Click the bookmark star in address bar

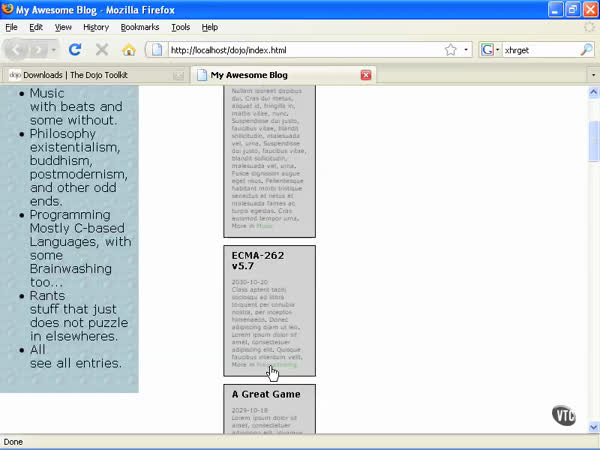click(450, 49)
